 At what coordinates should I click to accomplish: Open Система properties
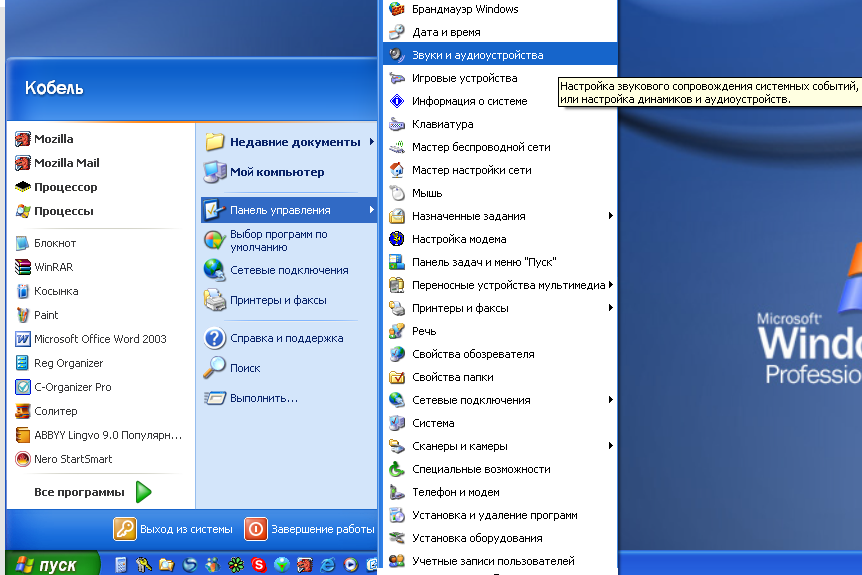click(x=500, y=424)
